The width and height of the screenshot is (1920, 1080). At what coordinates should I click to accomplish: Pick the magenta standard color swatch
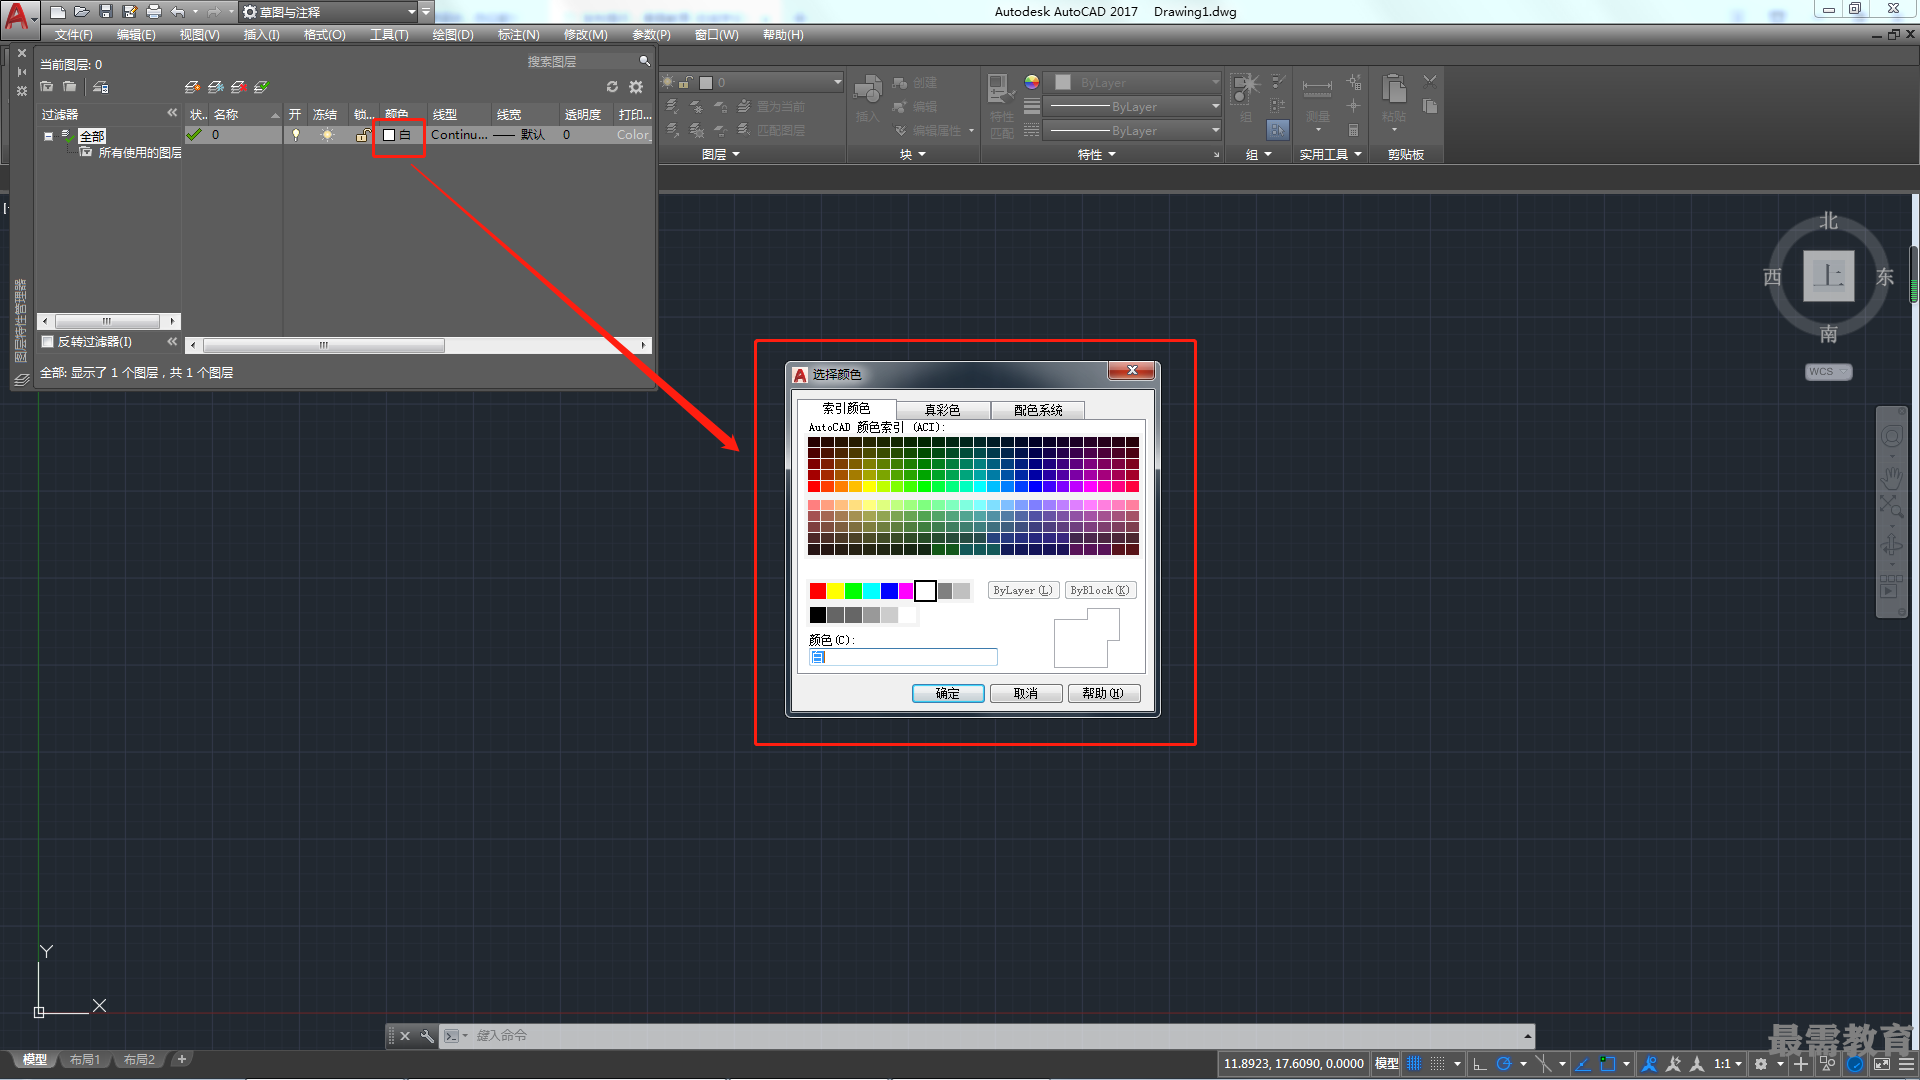[x=906, y=591]
